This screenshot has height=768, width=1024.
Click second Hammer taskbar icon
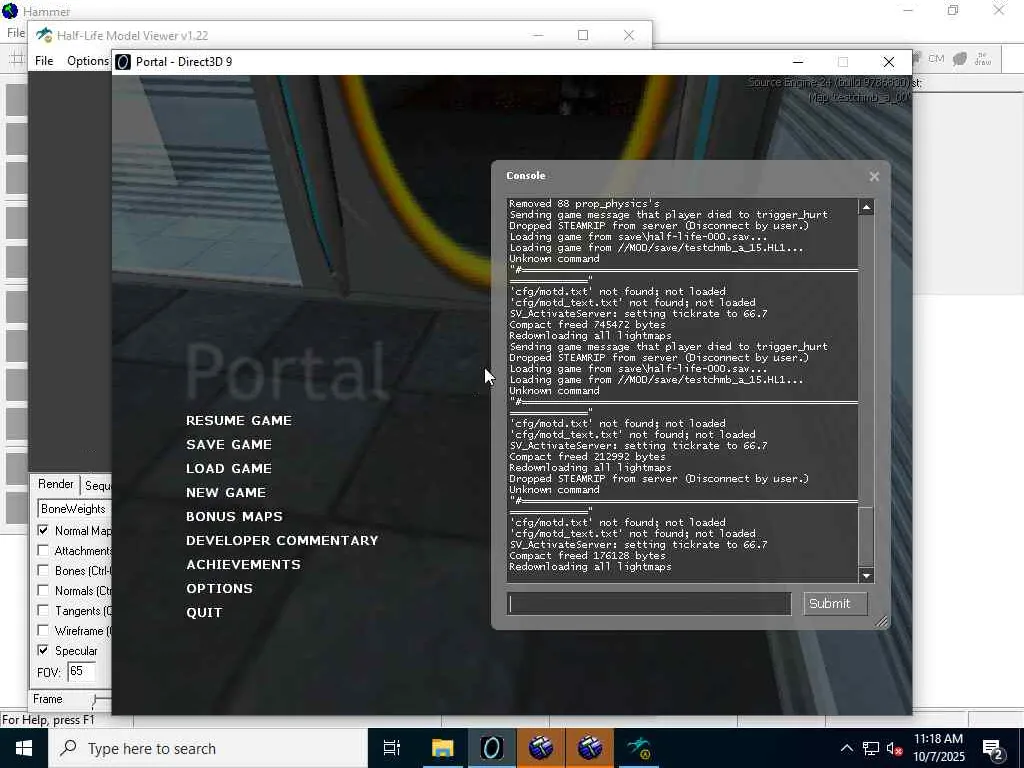coord(590,748)
